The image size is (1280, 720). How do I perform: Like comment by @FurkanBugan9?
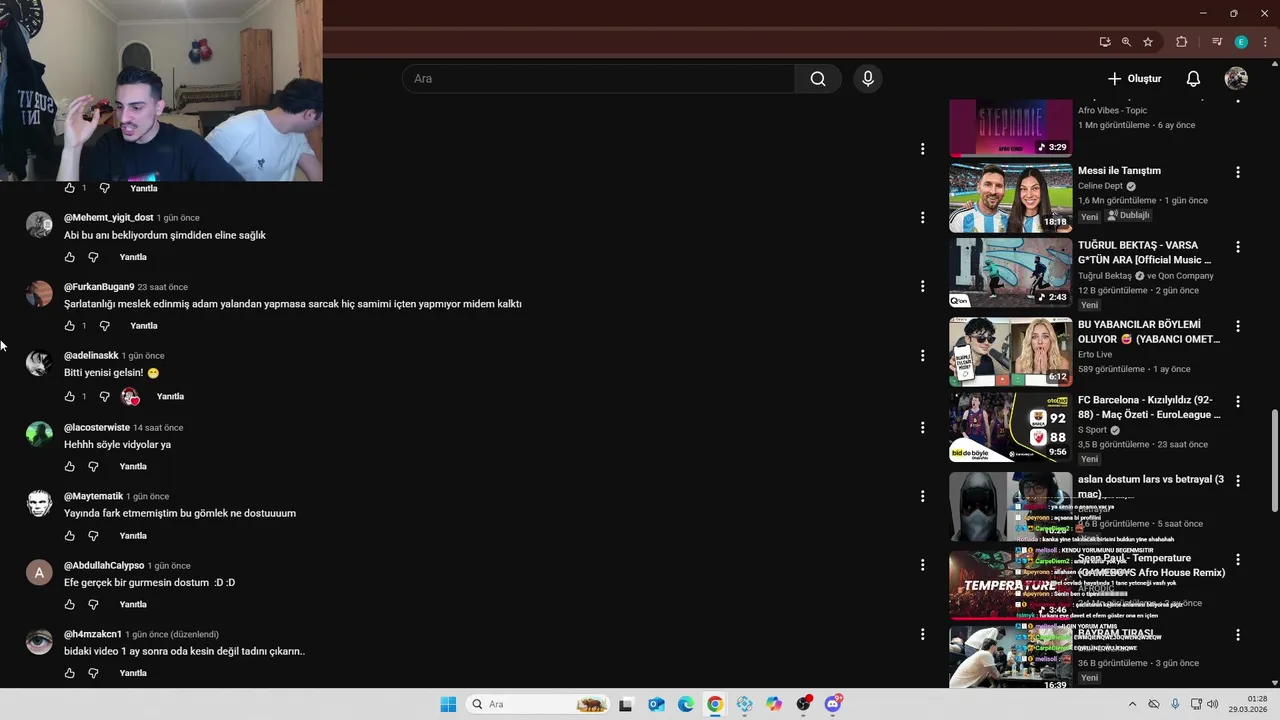[70, 326]
